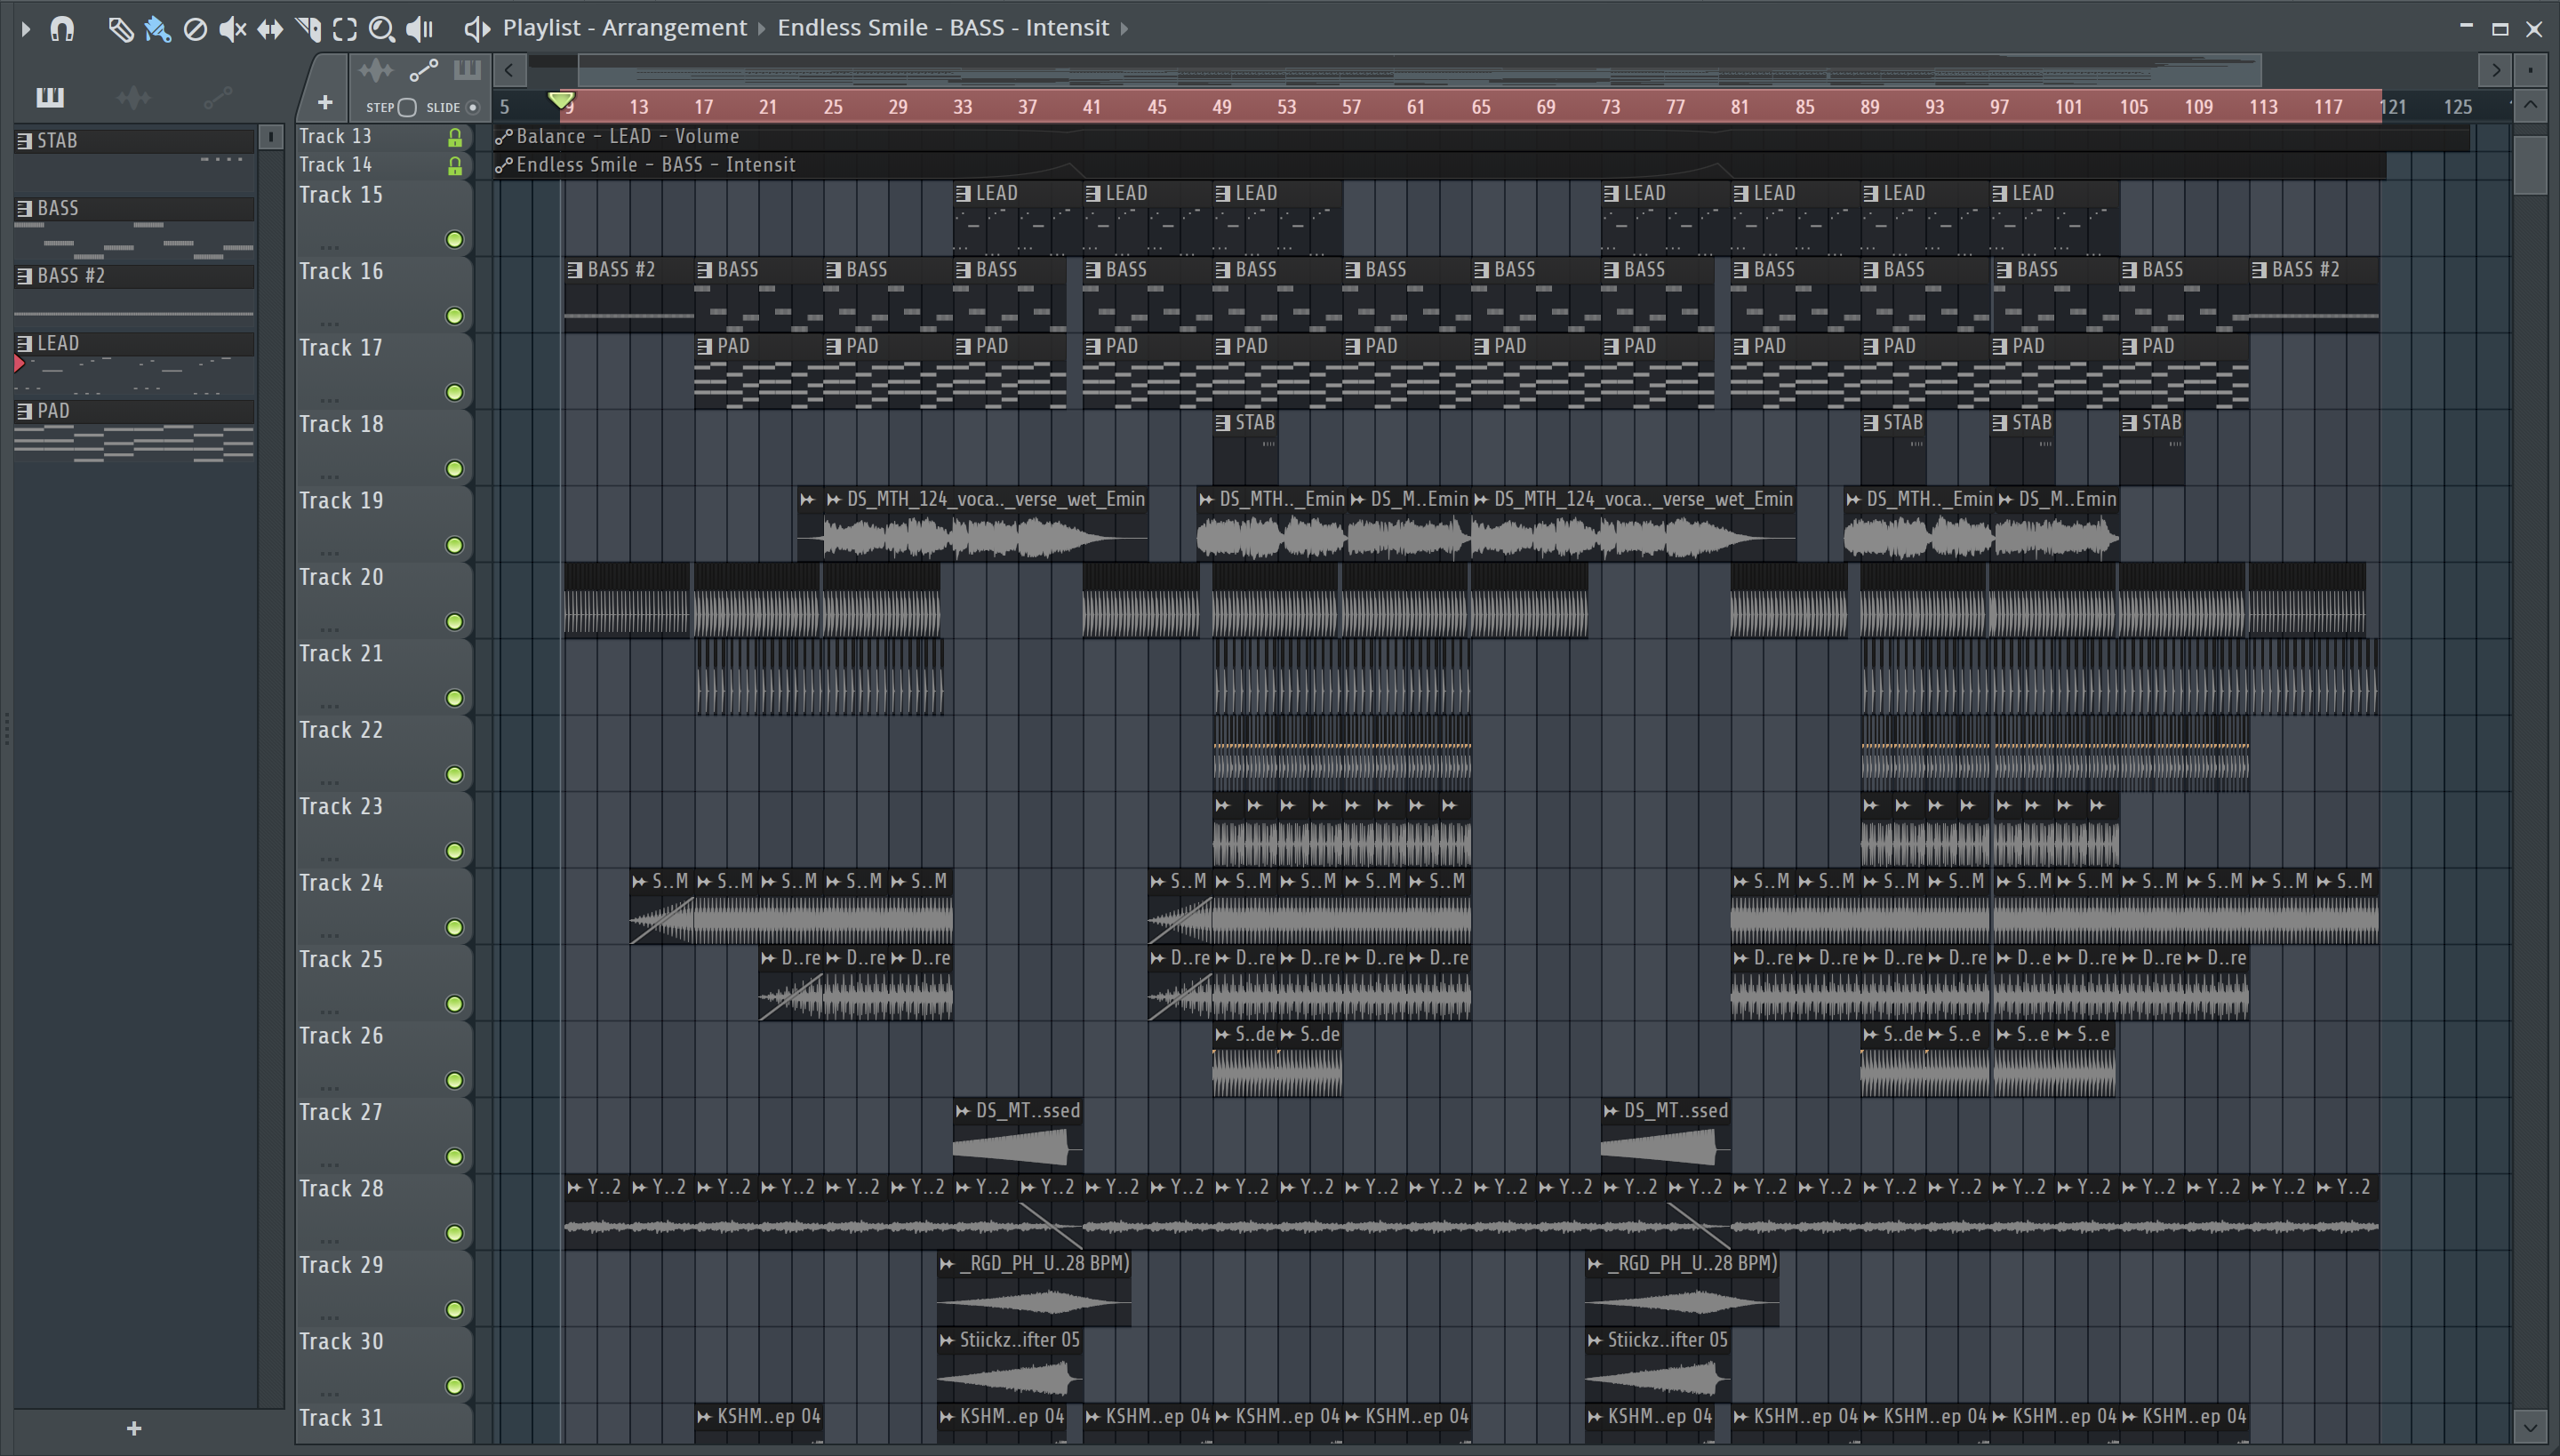
Task: Mute Track 22 with its green light
Action: [454, 774]
